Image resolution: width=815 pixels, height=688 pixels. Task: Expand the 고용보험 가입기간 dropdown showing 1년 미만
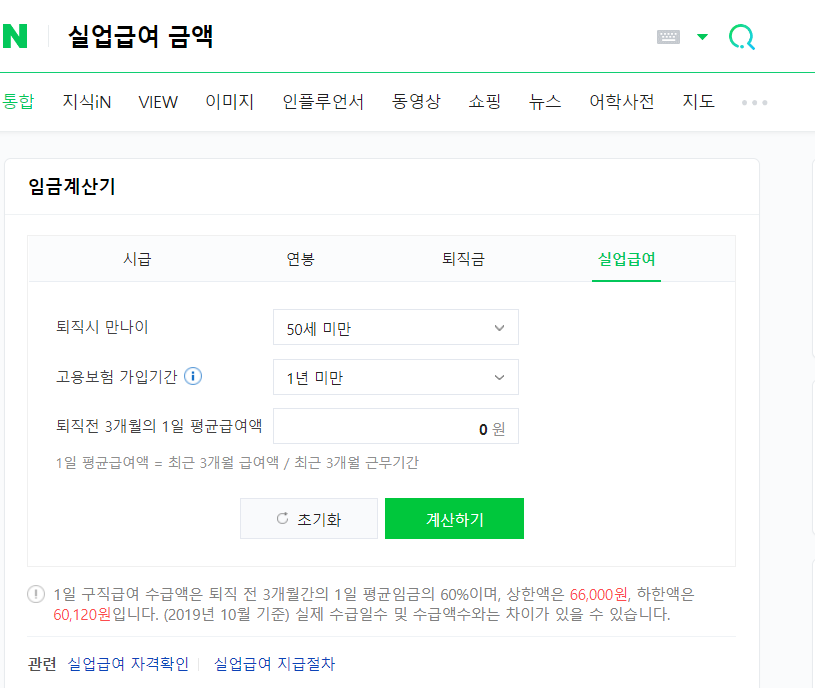395,377
